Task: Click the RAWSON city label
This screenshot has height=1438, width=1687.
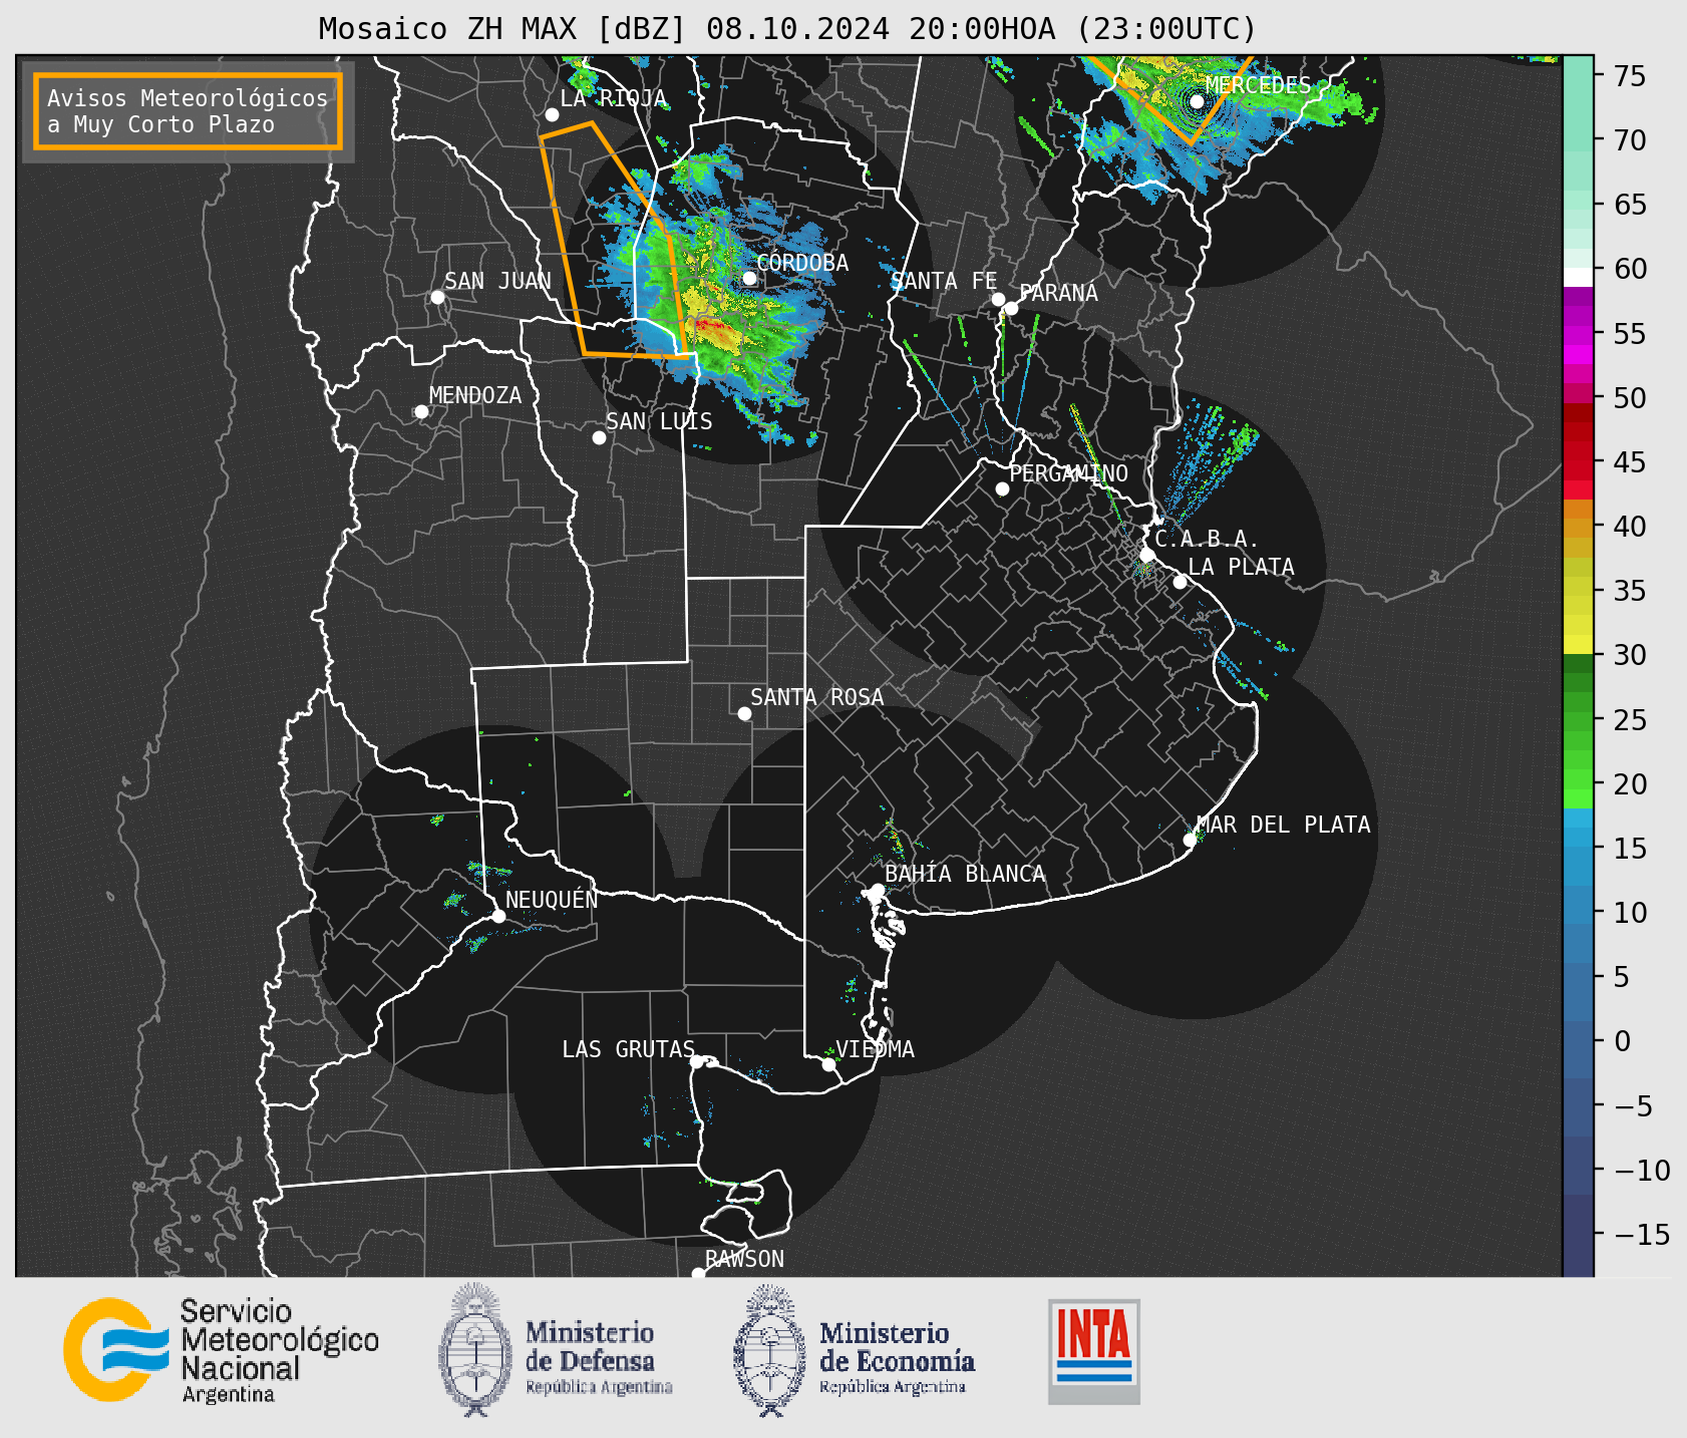Action: click(x=744, y=1259)
